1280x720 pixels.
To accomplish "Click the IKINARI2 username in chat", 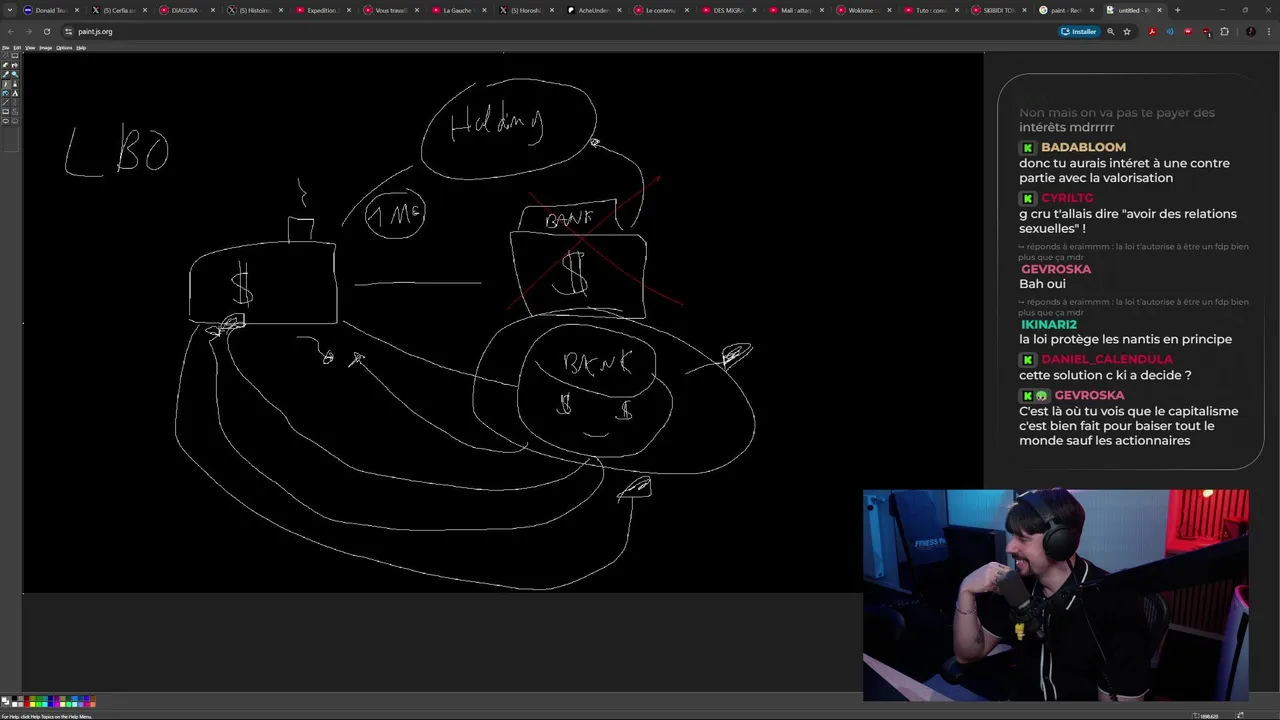I will point(1048,324).
